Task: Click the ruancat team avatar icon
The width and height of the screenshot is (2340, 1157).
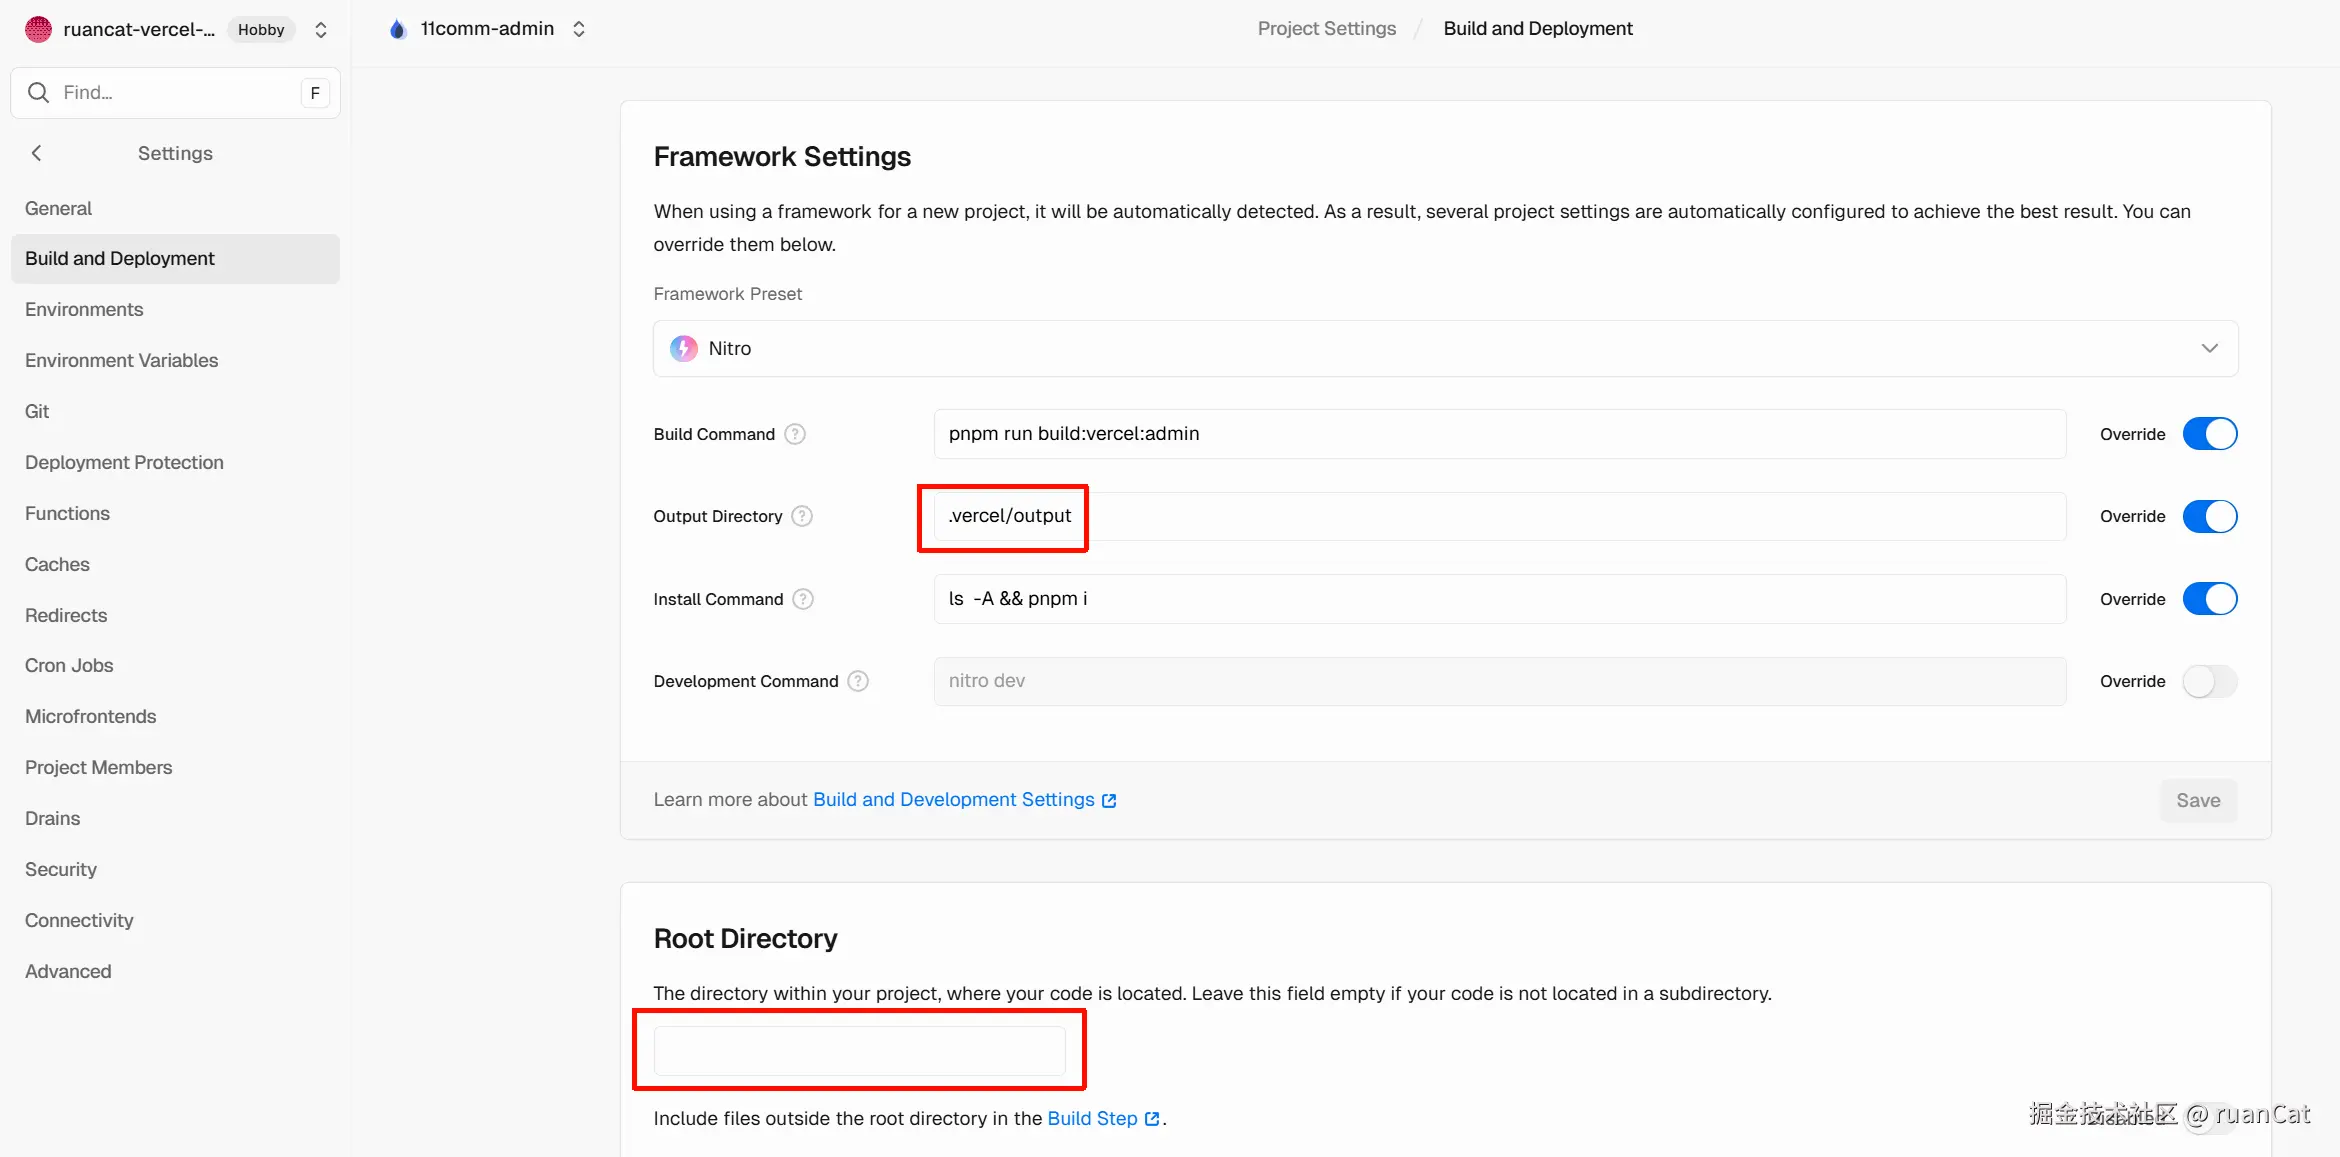Action: click(38, 29)
